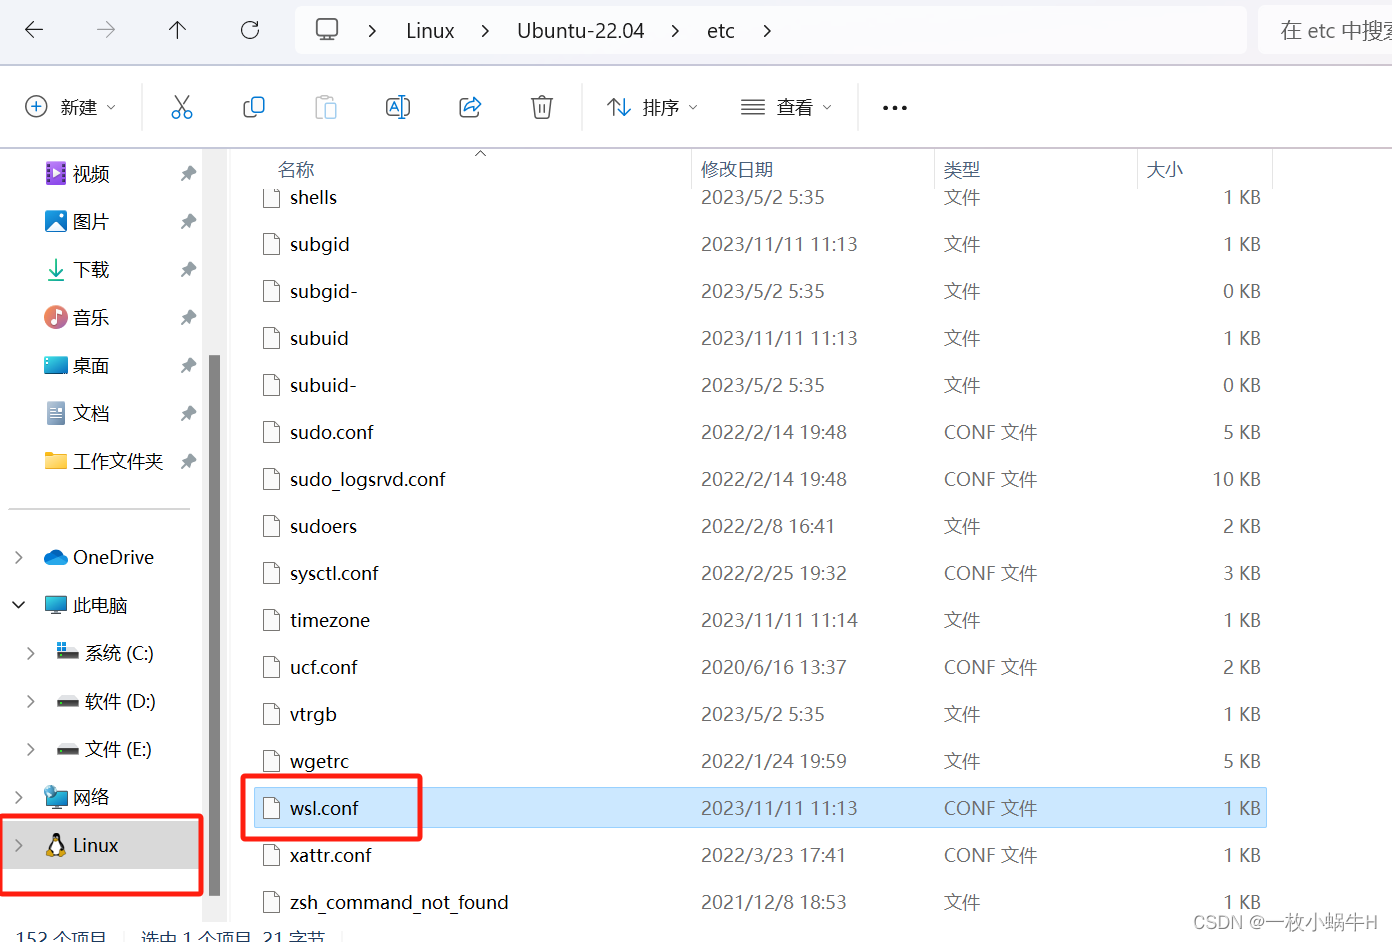Click the sudoers file icon
Screen dimensions: 1392x942
click(x=271, y=526)
